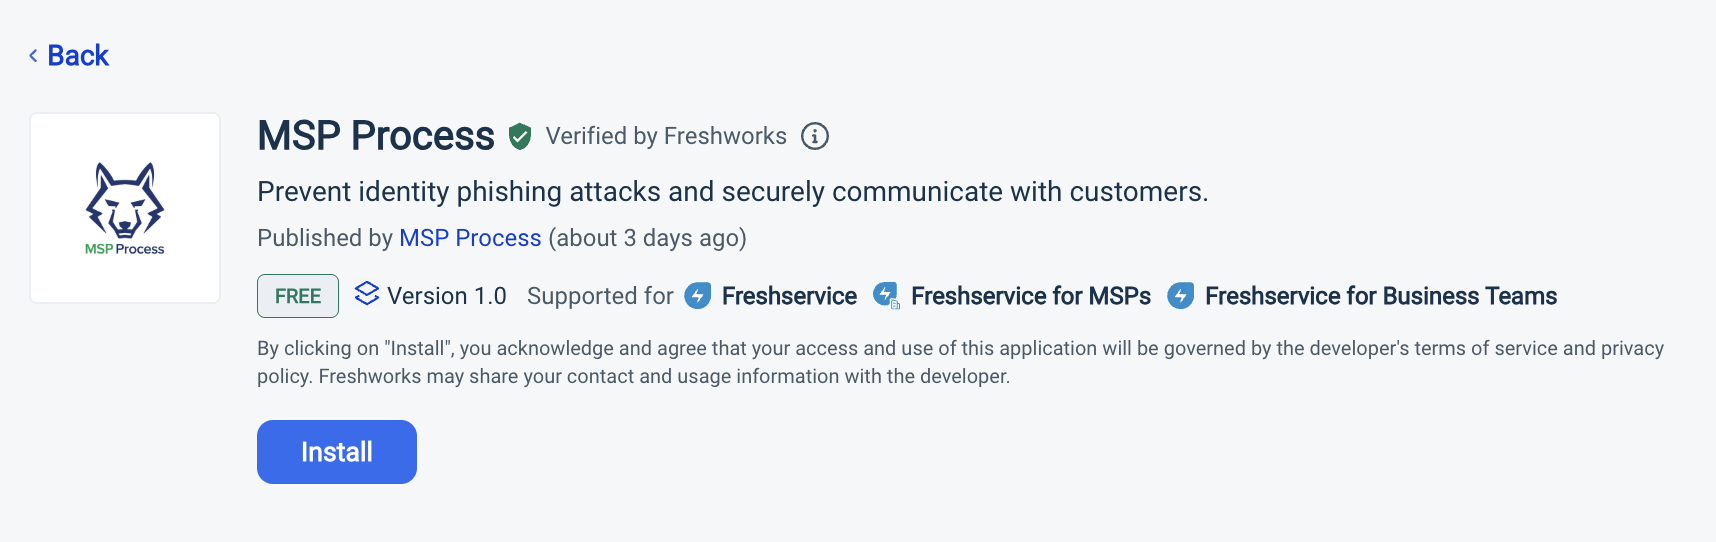Click the Freshservice for MSPs icon
The height and width of the screenshot is (542, 1716).
pos(886,296)
